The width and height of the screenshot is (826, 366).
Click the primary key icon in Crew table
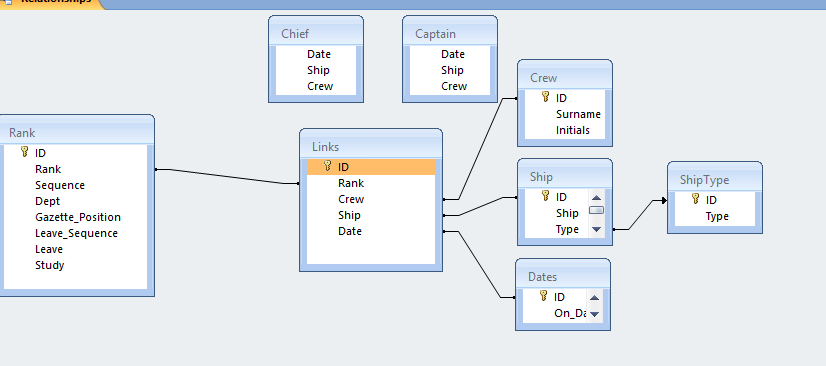tap(545, 97)
